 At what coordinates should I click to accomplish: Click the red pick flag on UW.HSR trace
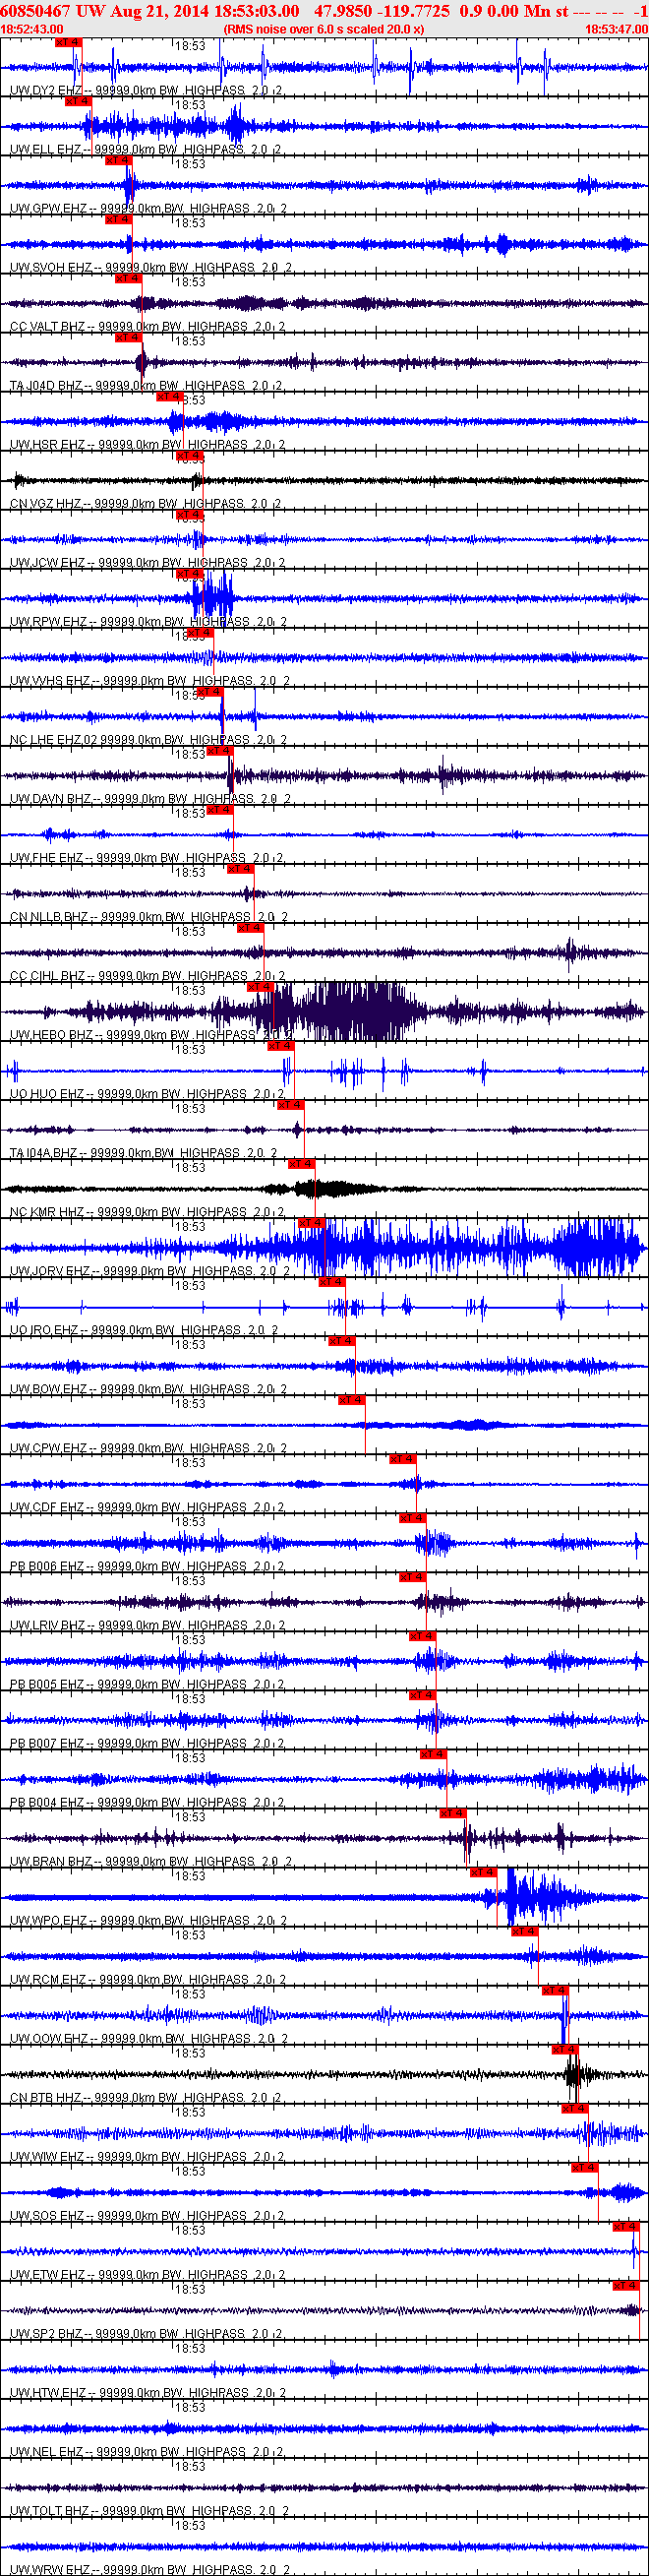click(169, 396)
